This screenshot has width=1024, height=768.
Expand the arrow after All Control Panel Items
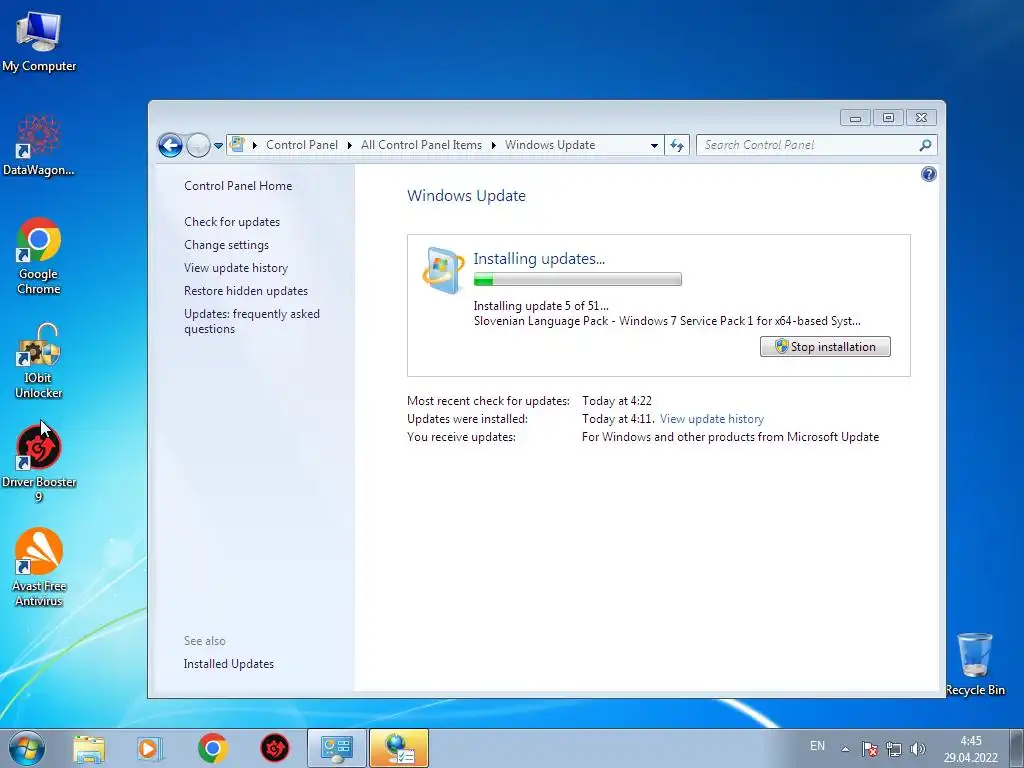click(494, 145)
